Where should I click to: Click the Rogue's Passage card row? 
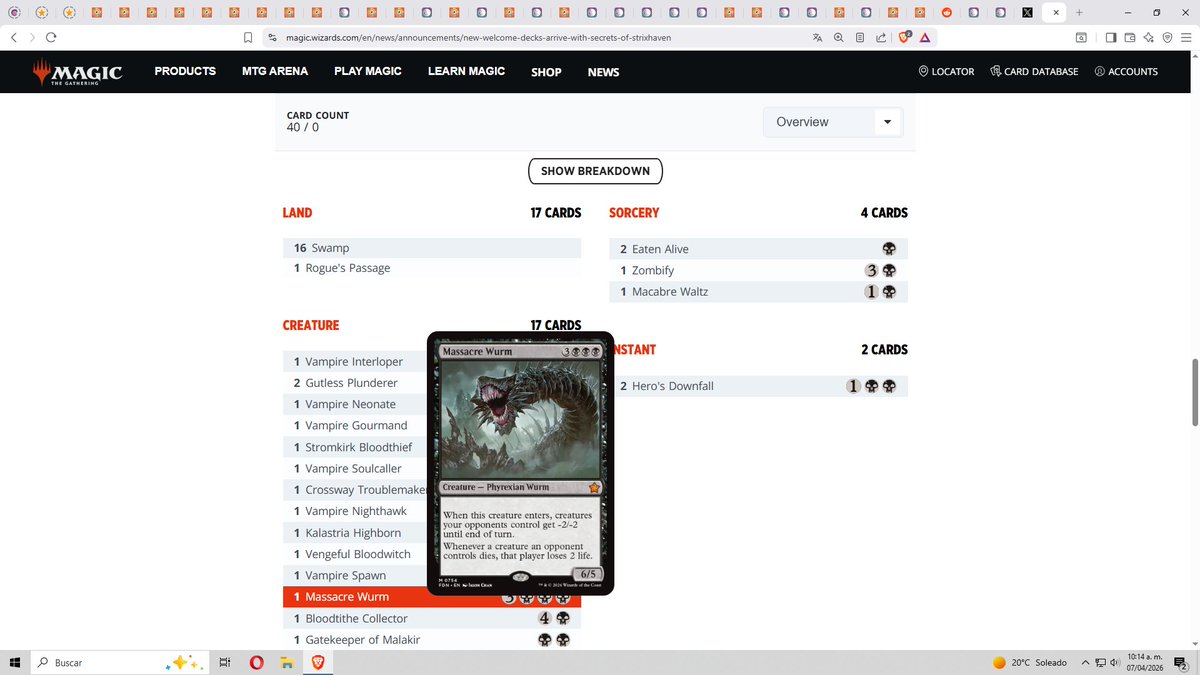point(432,268)
